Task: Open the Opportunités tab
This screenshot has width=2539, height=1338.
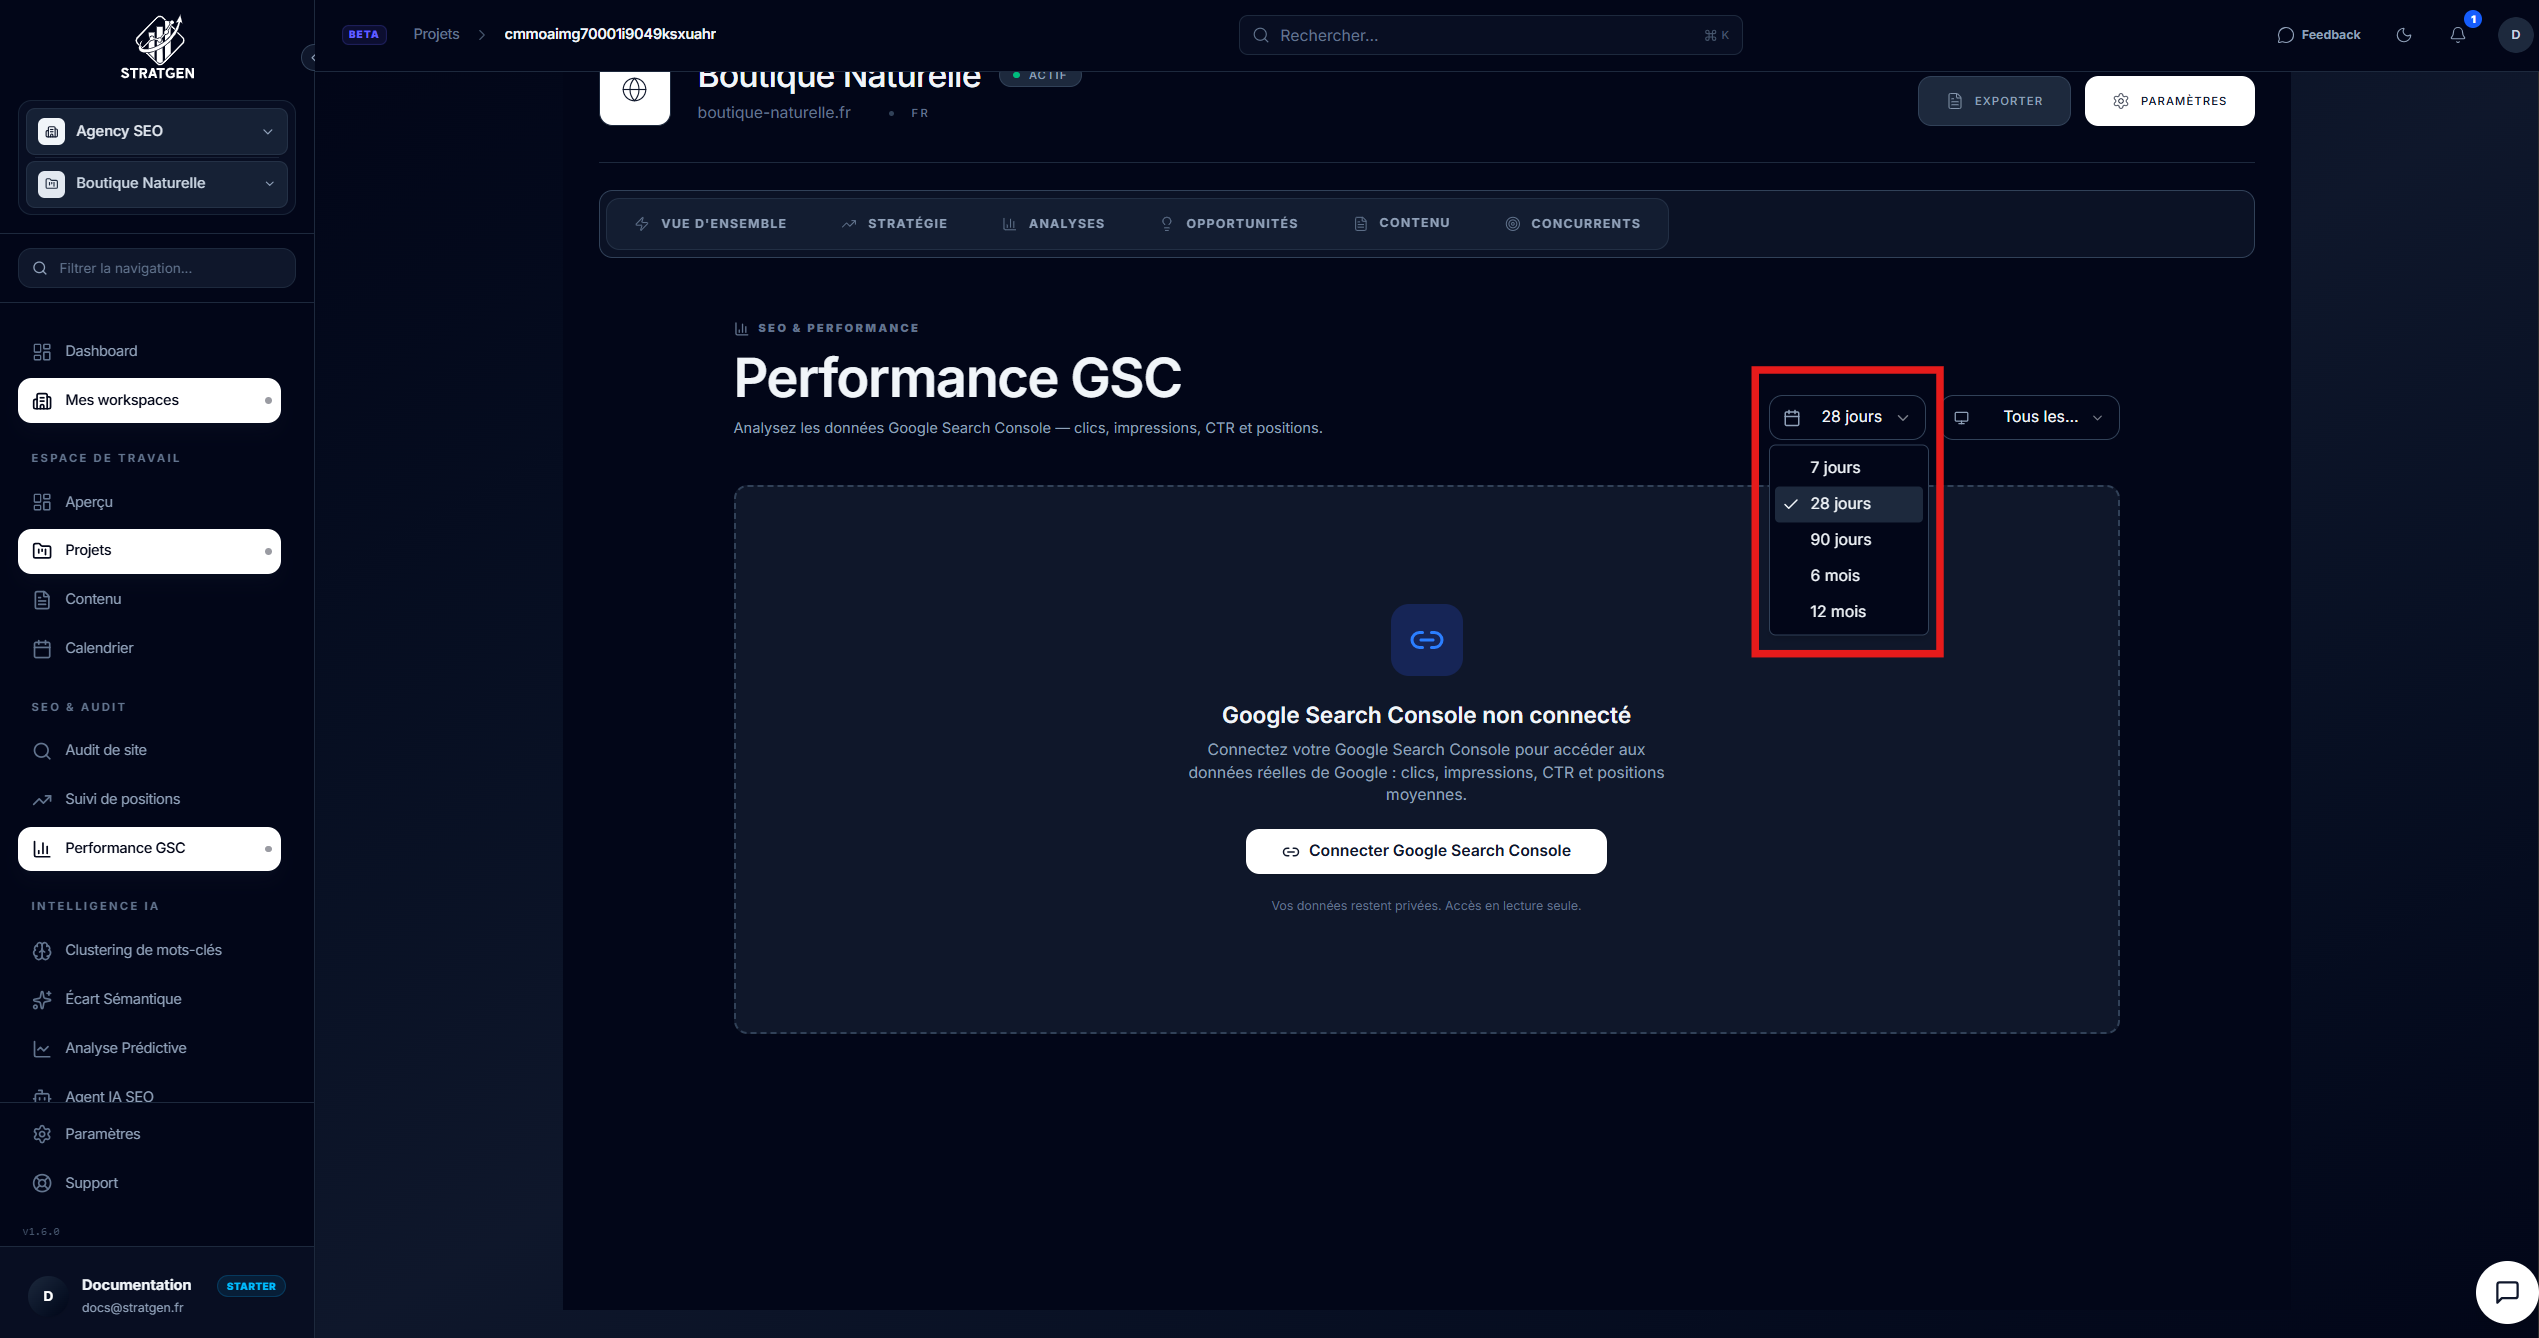Action: tap(1240, 223)
